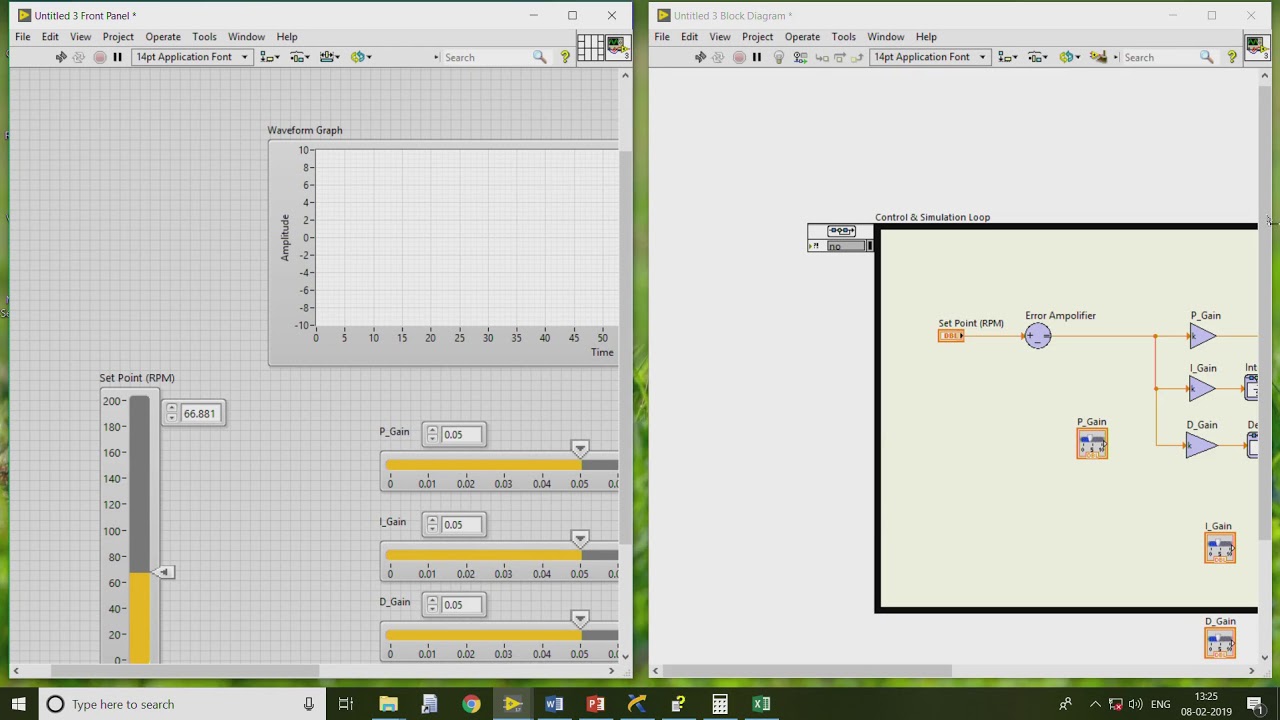Open Window menu in Block Diagram
1280x720 pixels.
[x=885, y=37]
